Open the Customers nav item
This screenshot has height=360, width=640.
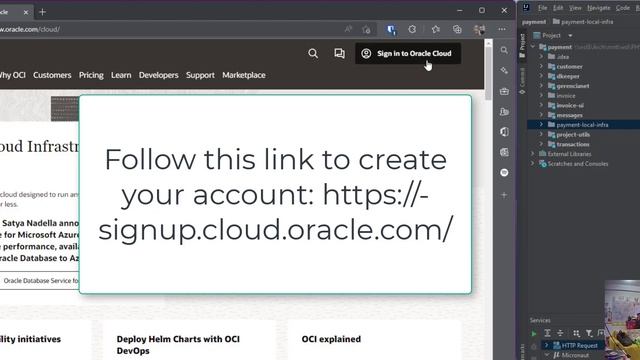52,75
